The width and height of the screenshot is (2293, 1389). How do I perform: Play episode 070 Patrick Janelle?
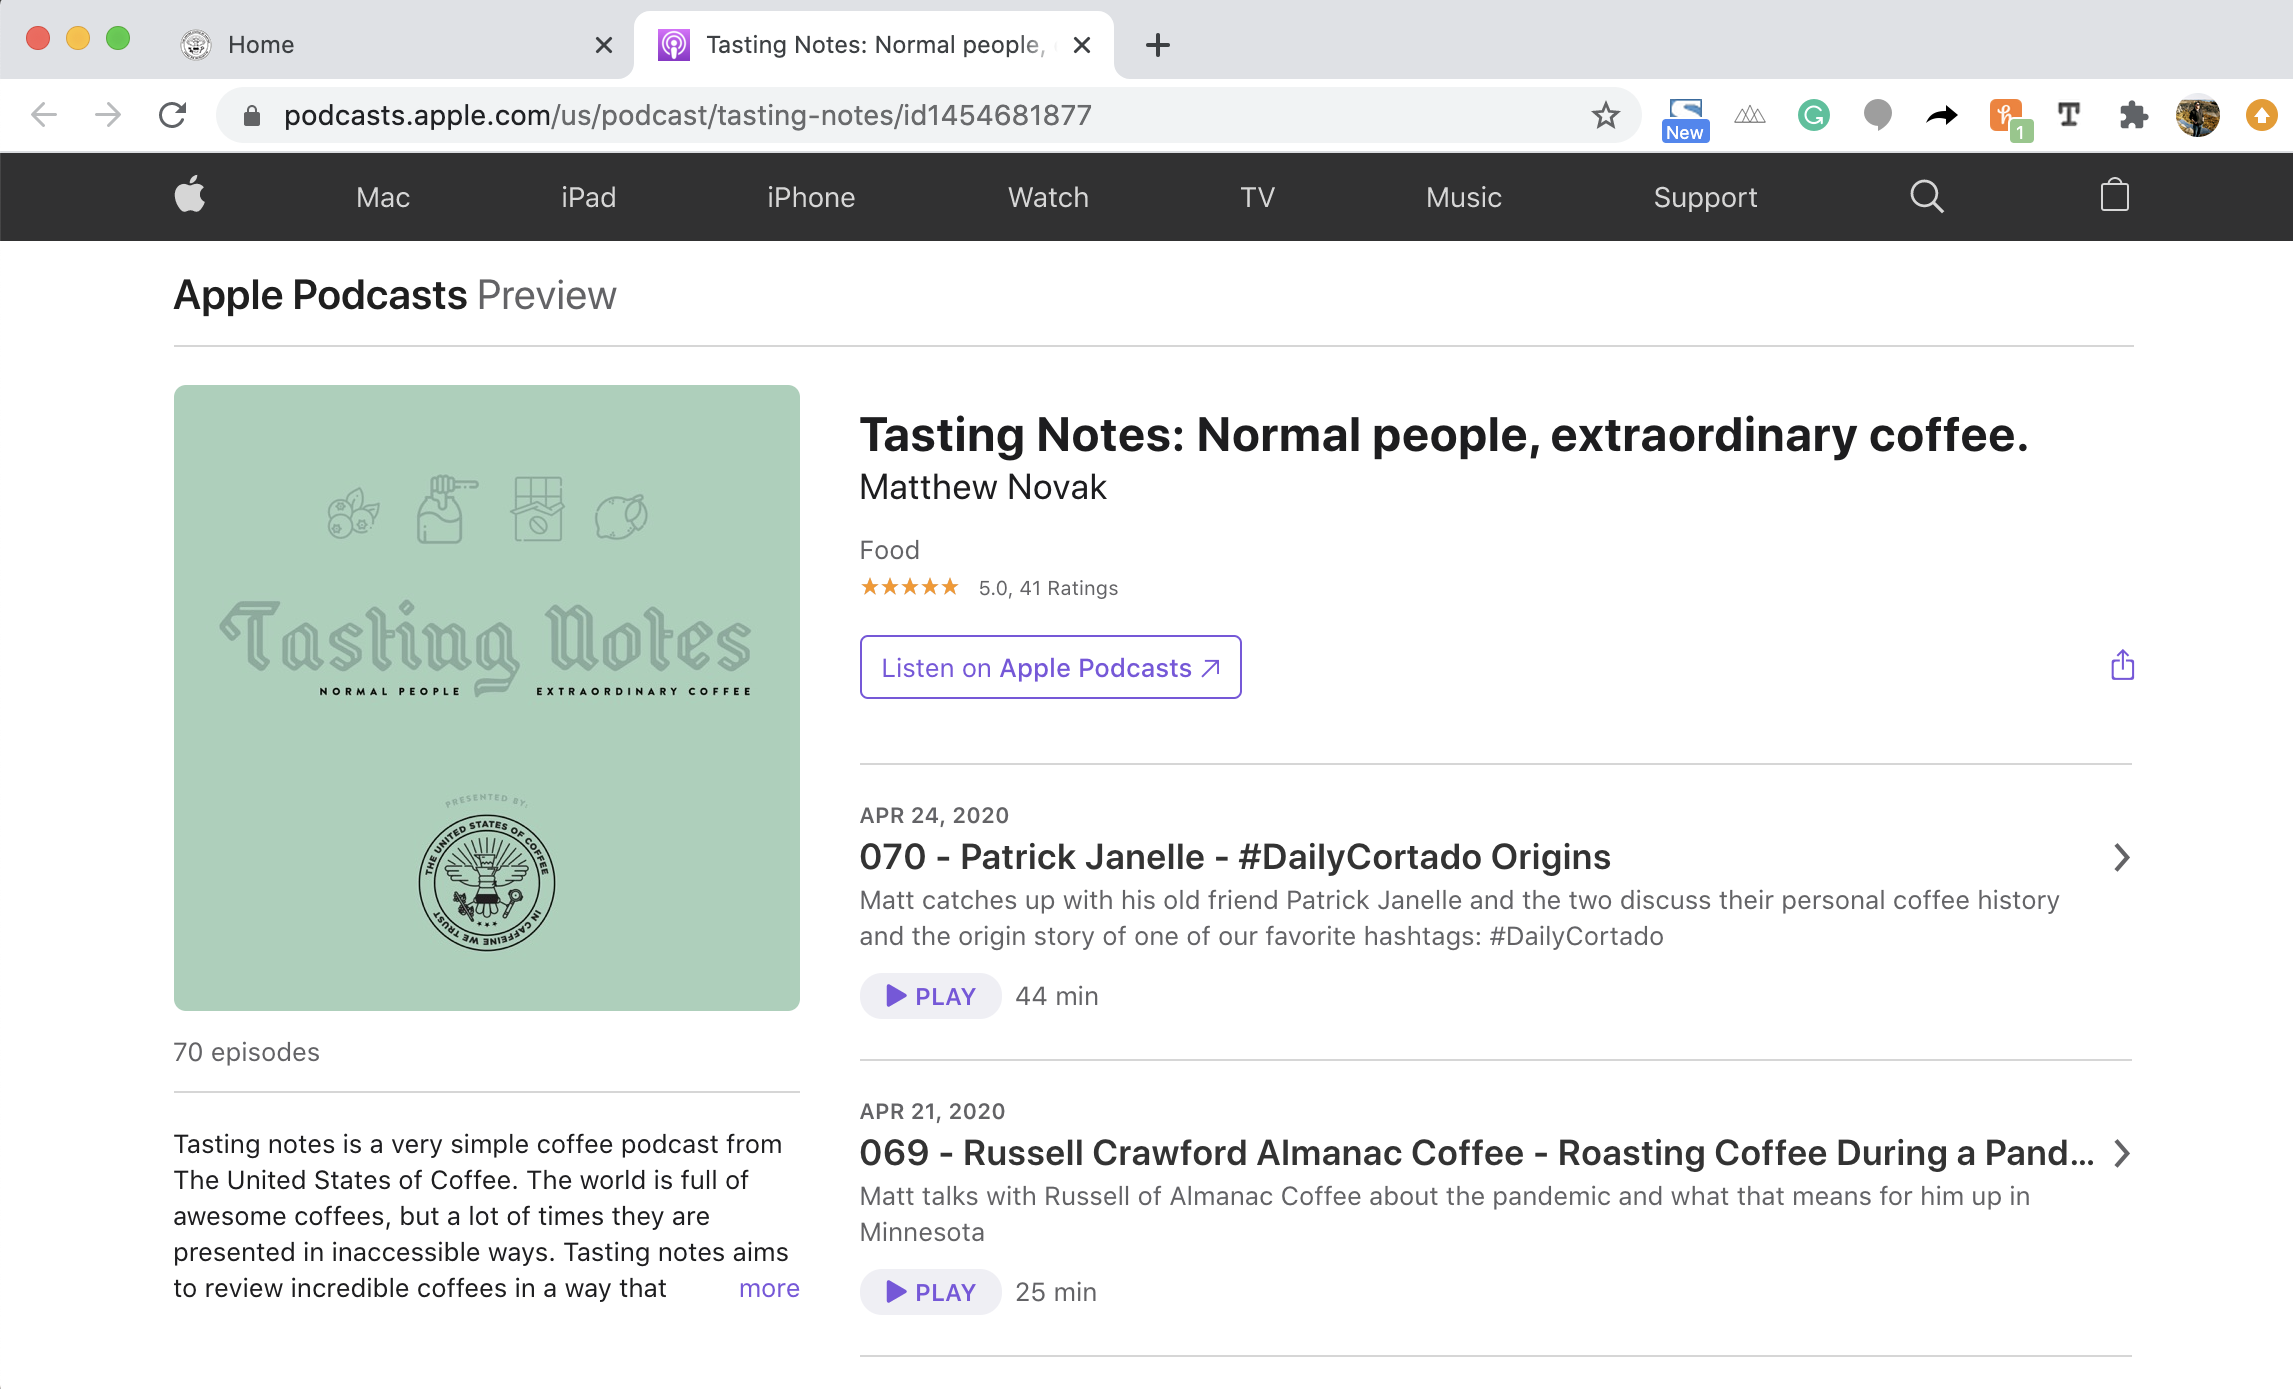(930, 996)
